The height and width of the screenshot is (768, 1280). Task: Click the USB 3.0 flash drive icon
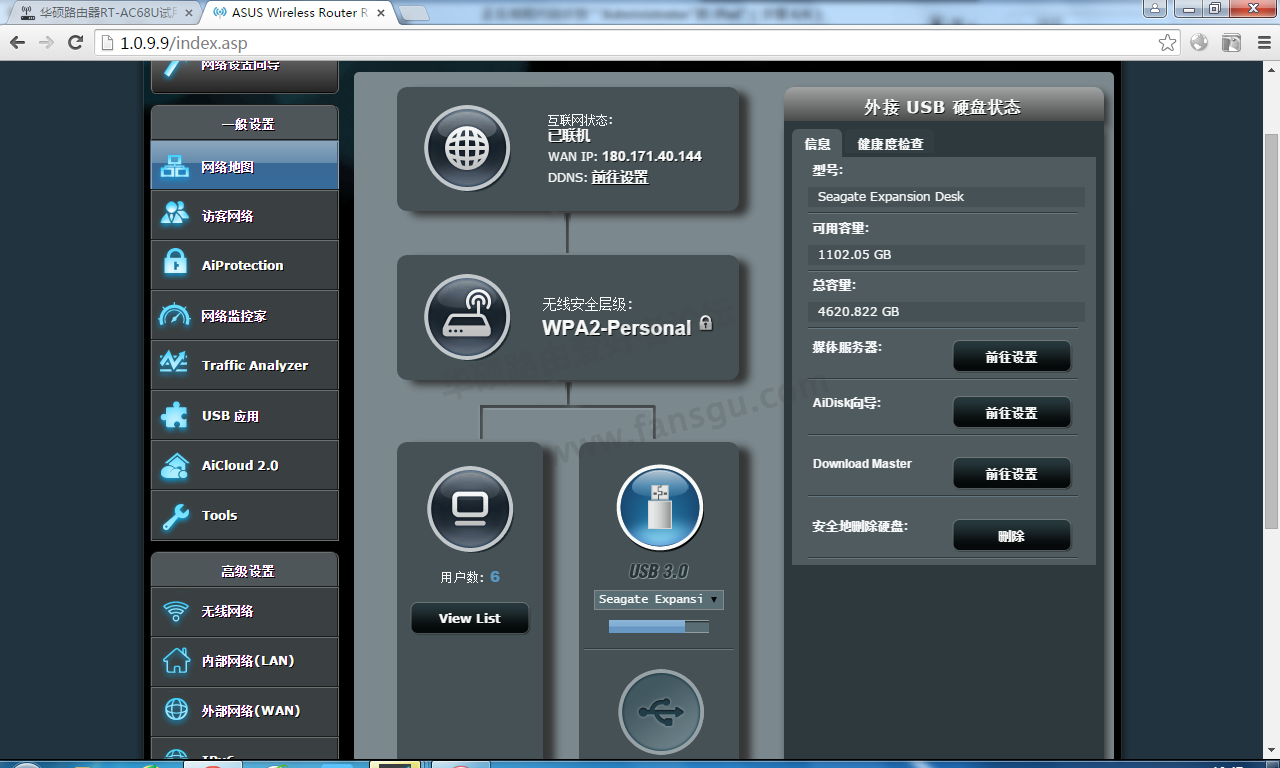[660, 508]
